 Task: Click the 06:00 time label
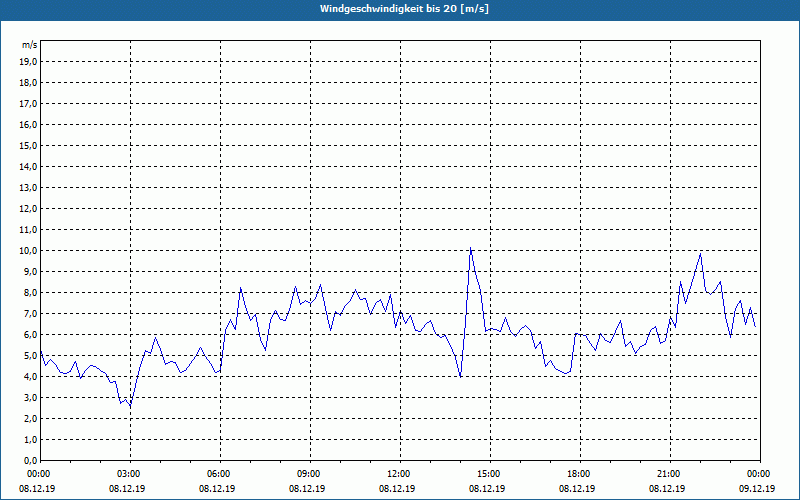coord(220,474)
